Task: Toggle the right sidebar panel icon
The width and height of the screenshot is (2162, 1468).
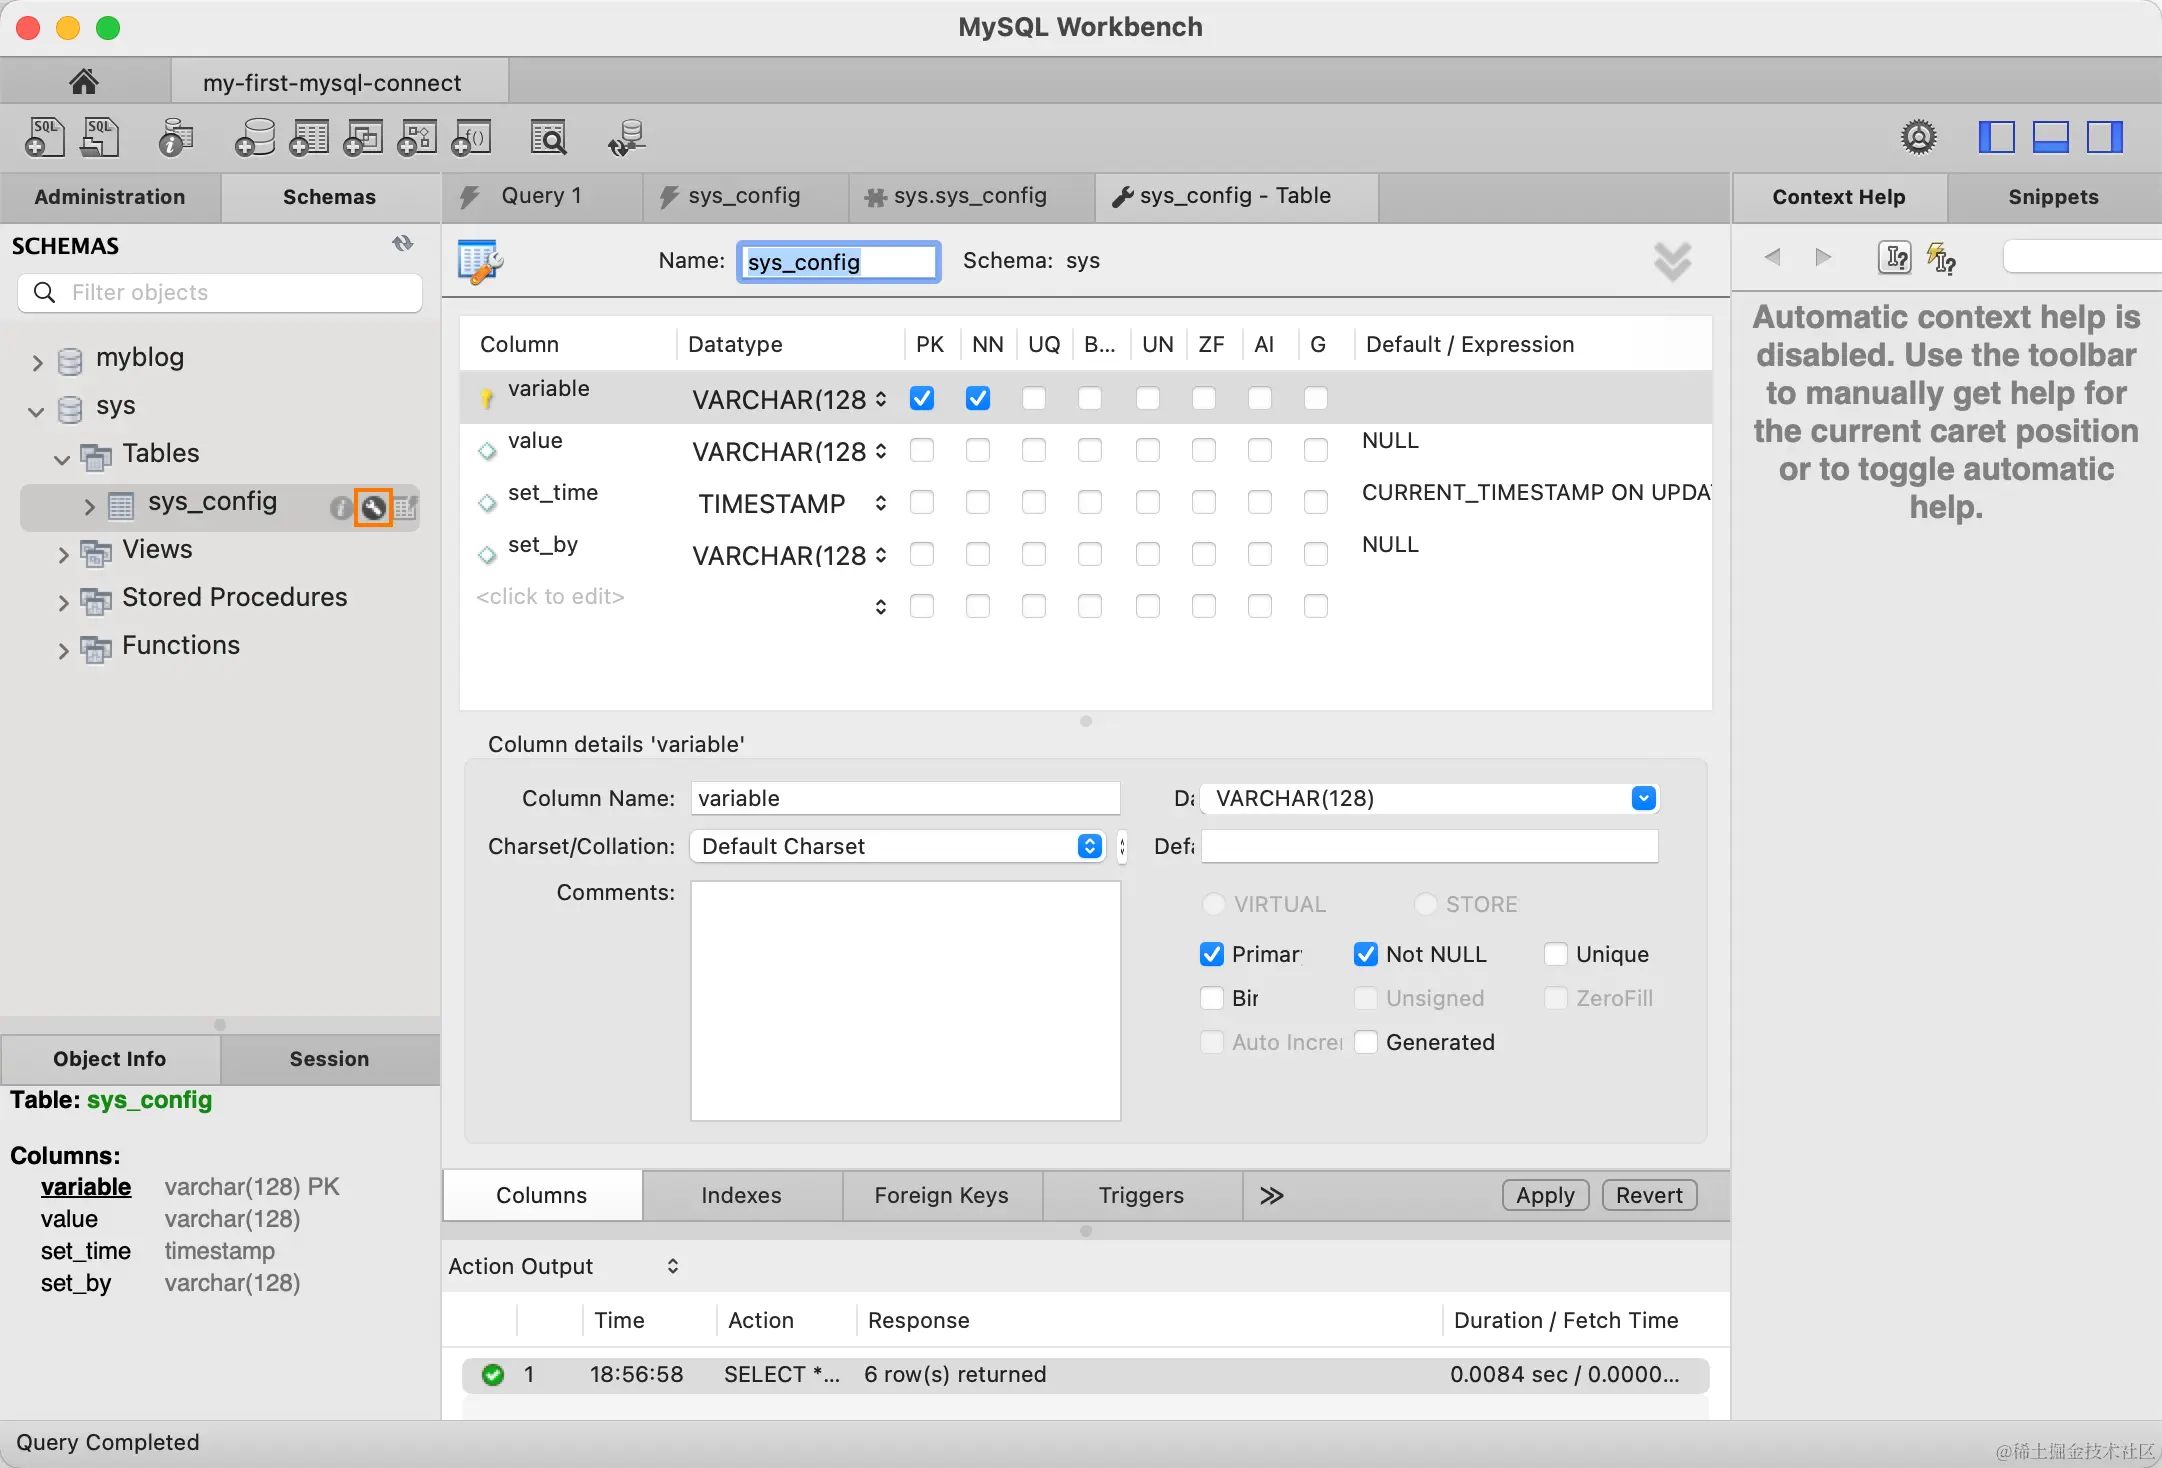Action: (2104, 137)
